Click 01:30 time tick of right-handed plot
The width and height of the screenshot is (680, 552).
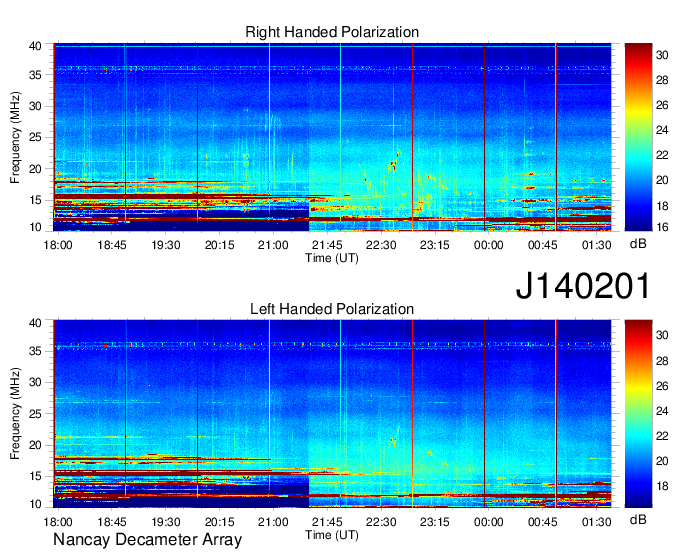[x=597, y=245]
